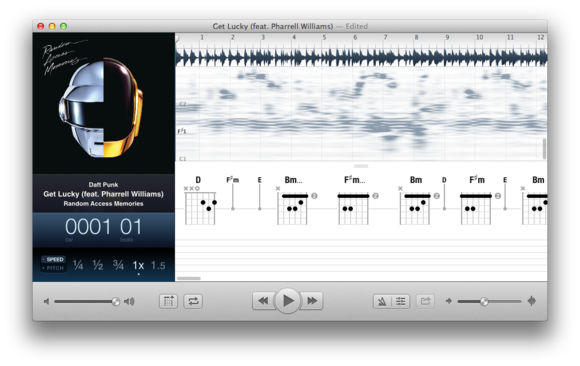Click the beats counter 01 display

(131, 227)
